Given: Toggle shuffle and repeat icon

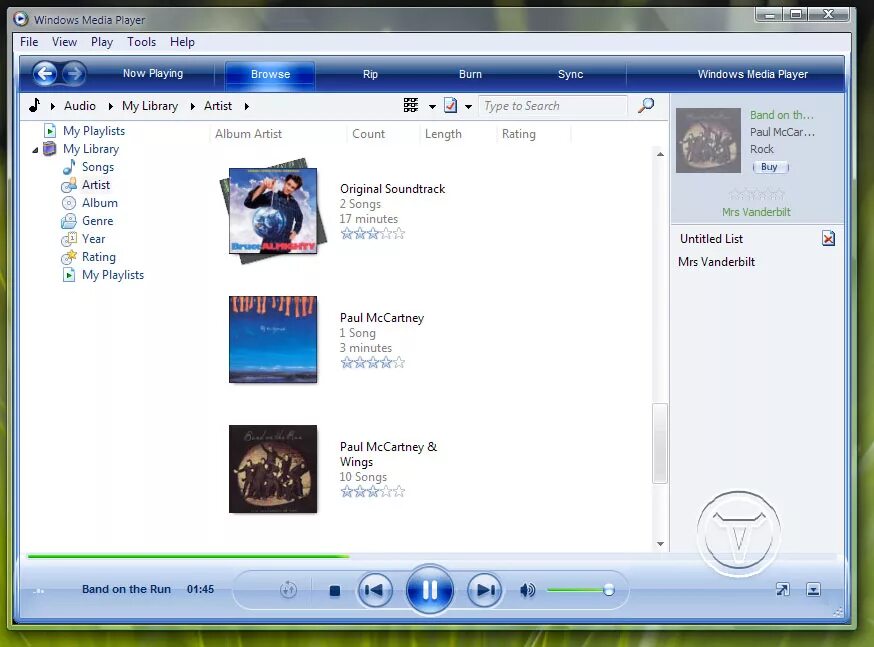Looking at the screenshot, I should (288, 590).
